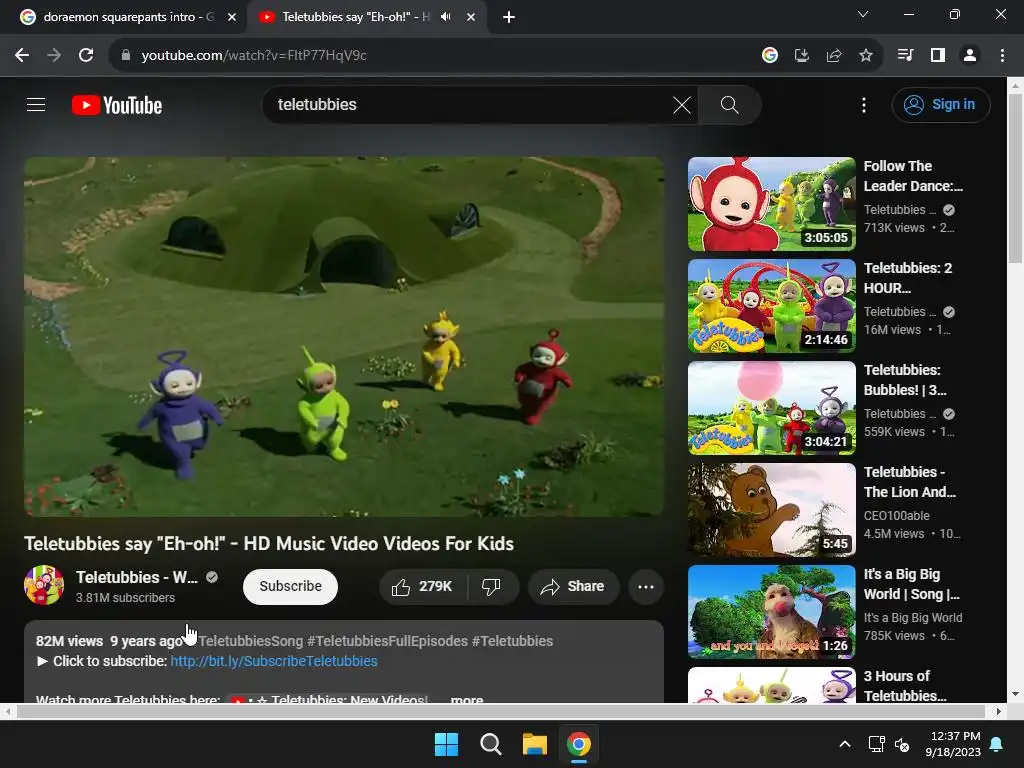The width and height of the screenshot is (1024, 768).
Task: Run search with the magnifier button
Action: point(729,104)
